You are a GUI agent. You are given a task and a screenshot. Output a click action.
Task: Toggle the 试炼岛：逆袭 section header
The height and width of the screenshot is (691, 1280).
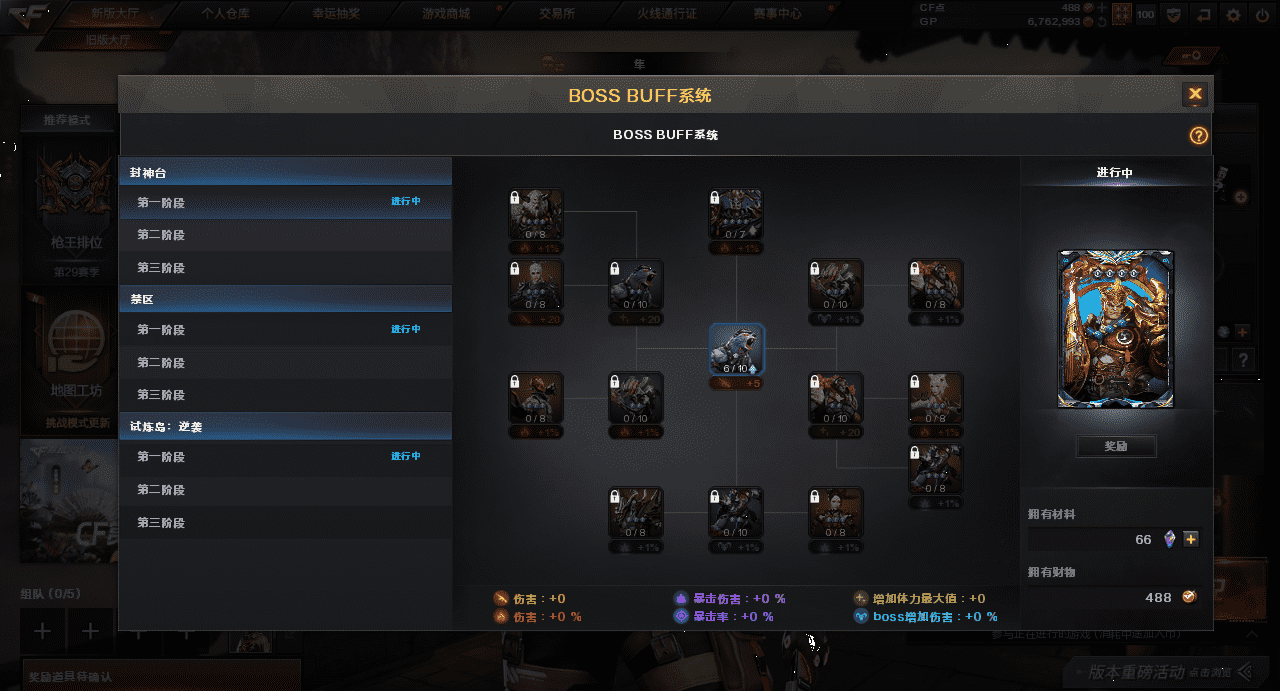(285, 426)
